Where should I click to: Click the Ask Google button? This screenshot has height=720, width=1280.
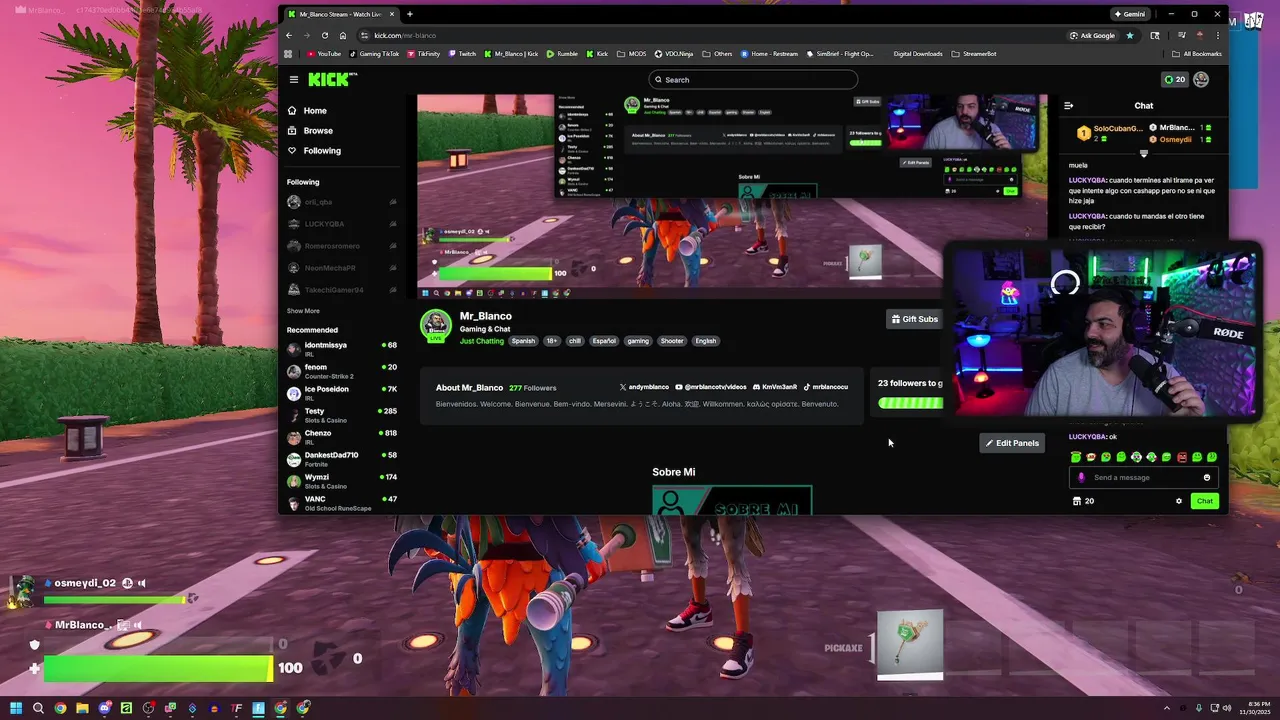pos(1092,35)
